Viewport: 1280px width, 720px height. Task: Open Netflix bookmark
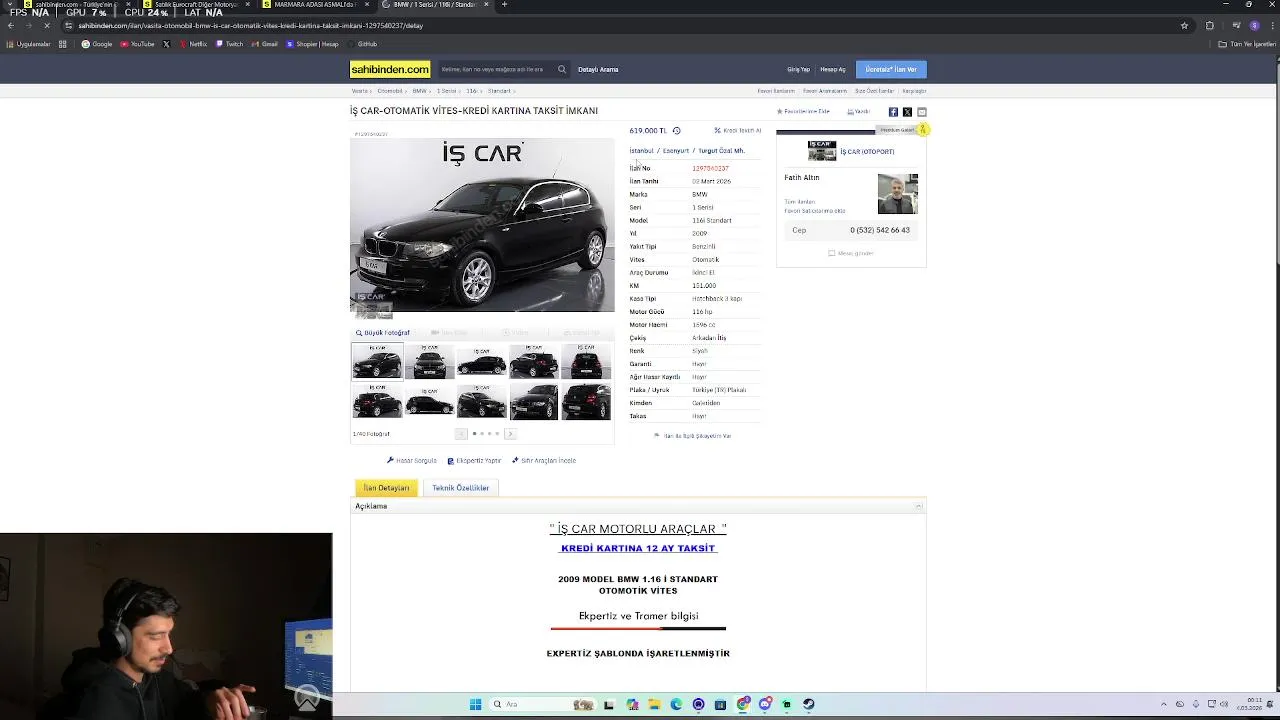194,44
